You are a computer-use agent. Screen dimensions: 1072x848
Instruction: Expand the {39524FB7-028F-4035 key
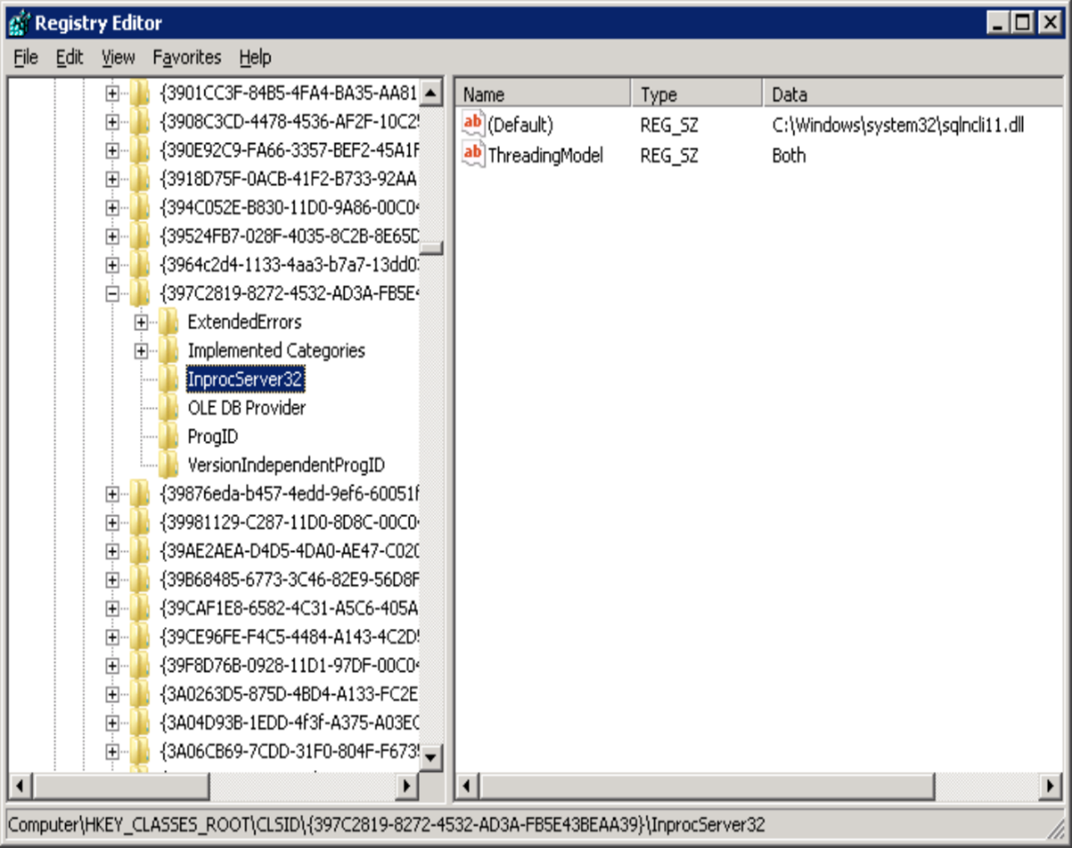click(112, 237)
